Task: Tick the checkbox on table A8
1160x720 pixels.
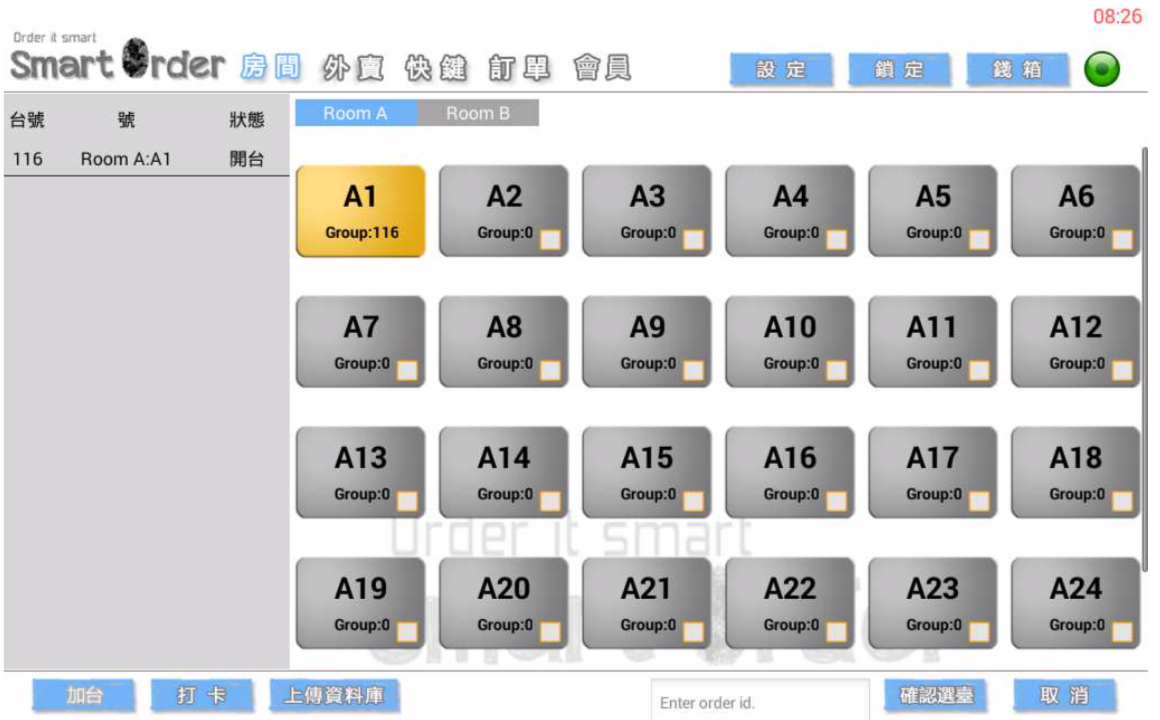Action: [x=550, y=370]
